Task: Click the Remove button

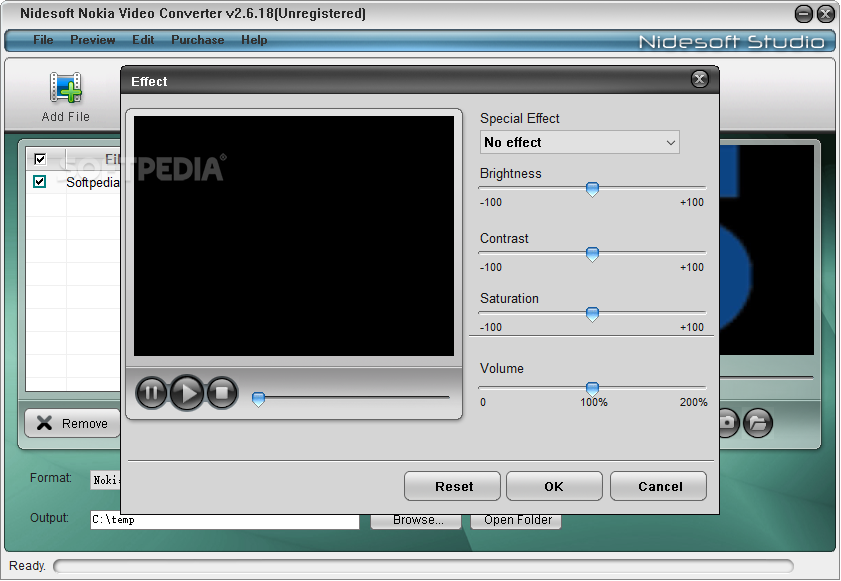Action: point(72,423)
